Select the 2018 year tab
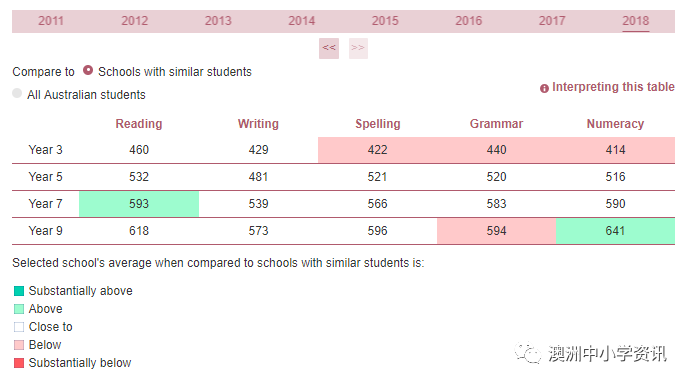 [x=635, y=21]
